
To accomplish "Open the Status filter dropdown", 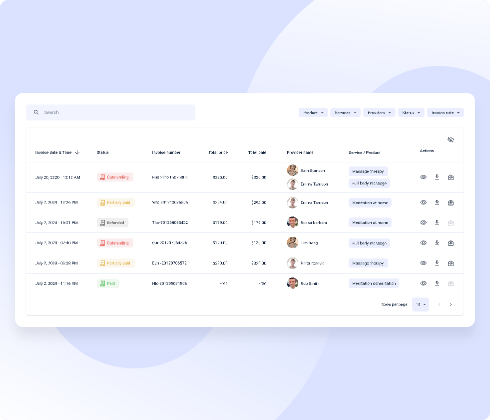I will (x=411, y=113).
